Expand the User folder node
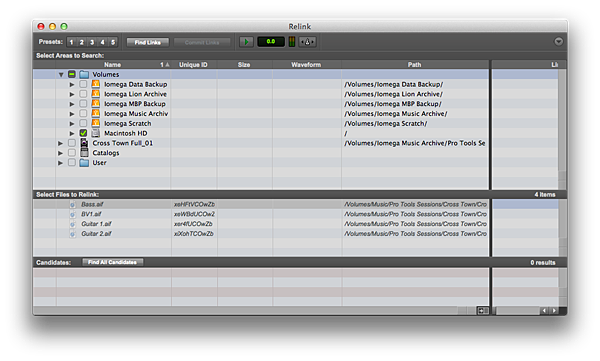This screenshot has height=361, width=600. coord(60,163)
